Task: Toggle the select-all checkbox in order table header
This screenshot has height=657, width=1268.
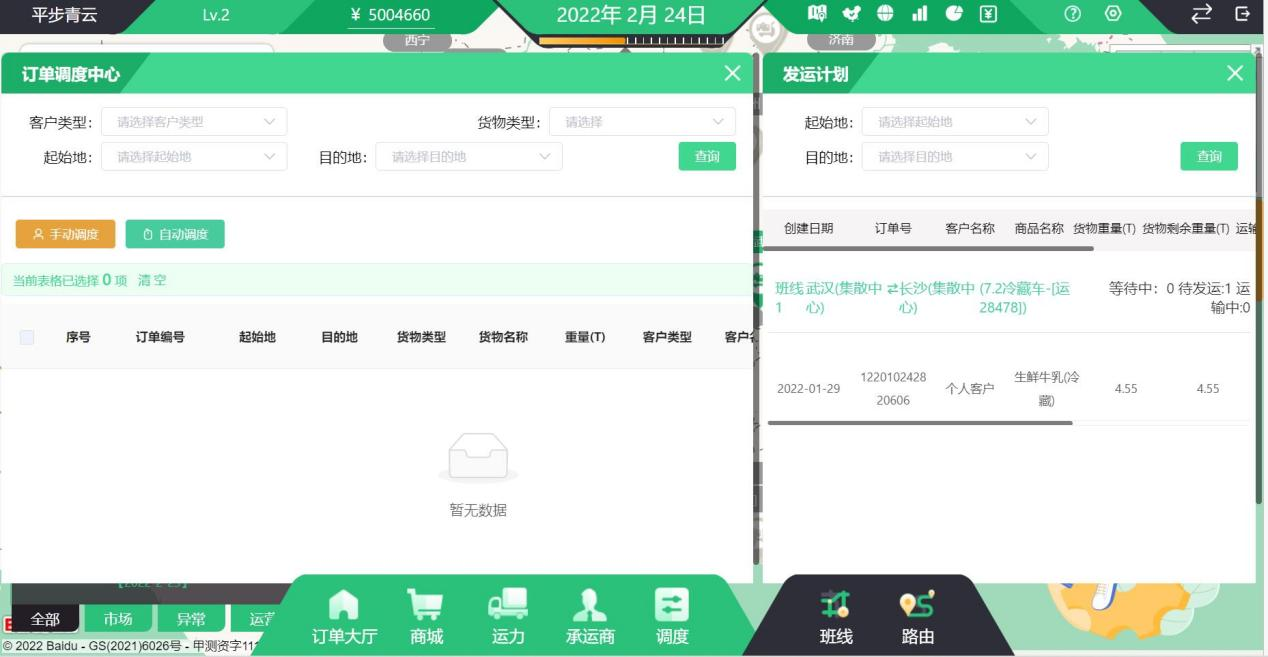Action: point(27,337)
